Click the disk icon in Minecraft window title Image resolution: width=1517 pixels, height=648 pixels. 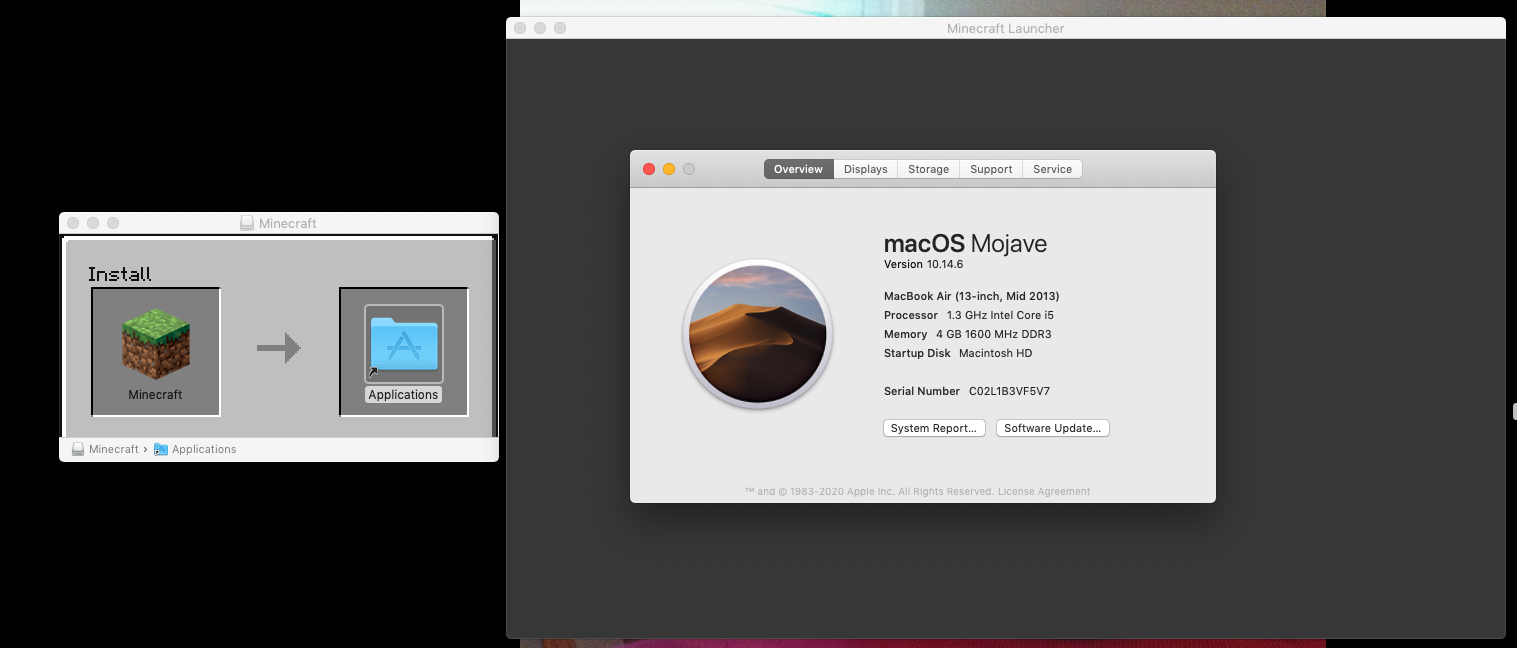pos(247,223)
